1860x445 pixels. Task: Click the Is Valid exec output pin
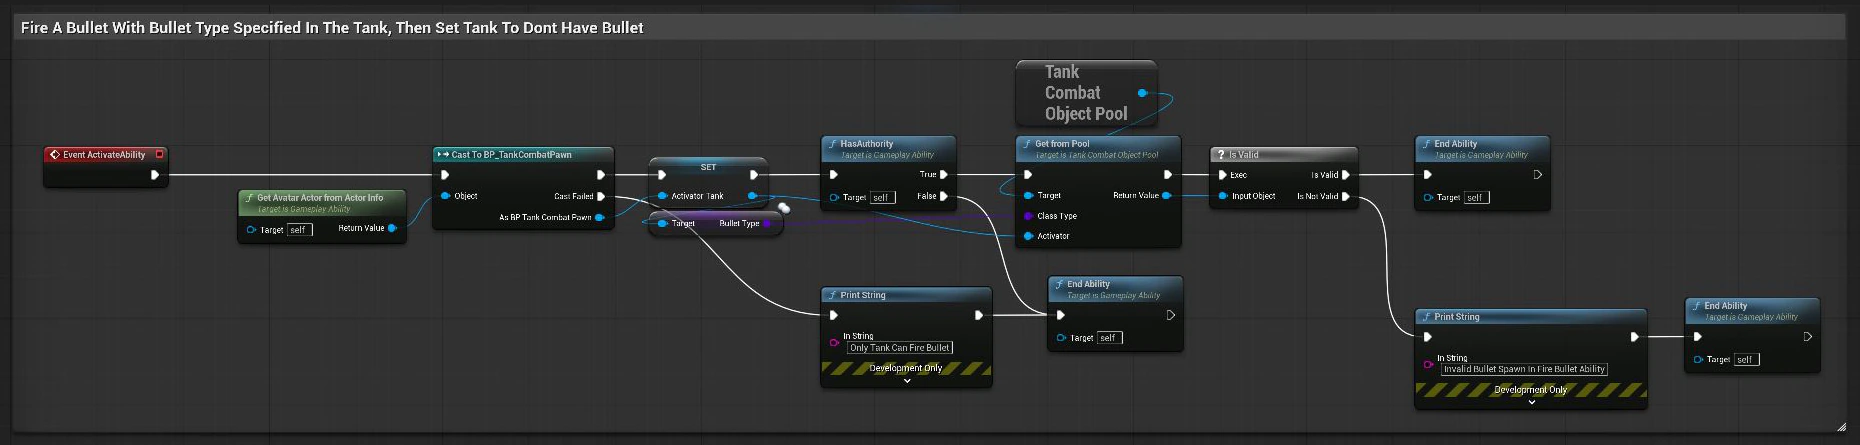pos(1346,175)
